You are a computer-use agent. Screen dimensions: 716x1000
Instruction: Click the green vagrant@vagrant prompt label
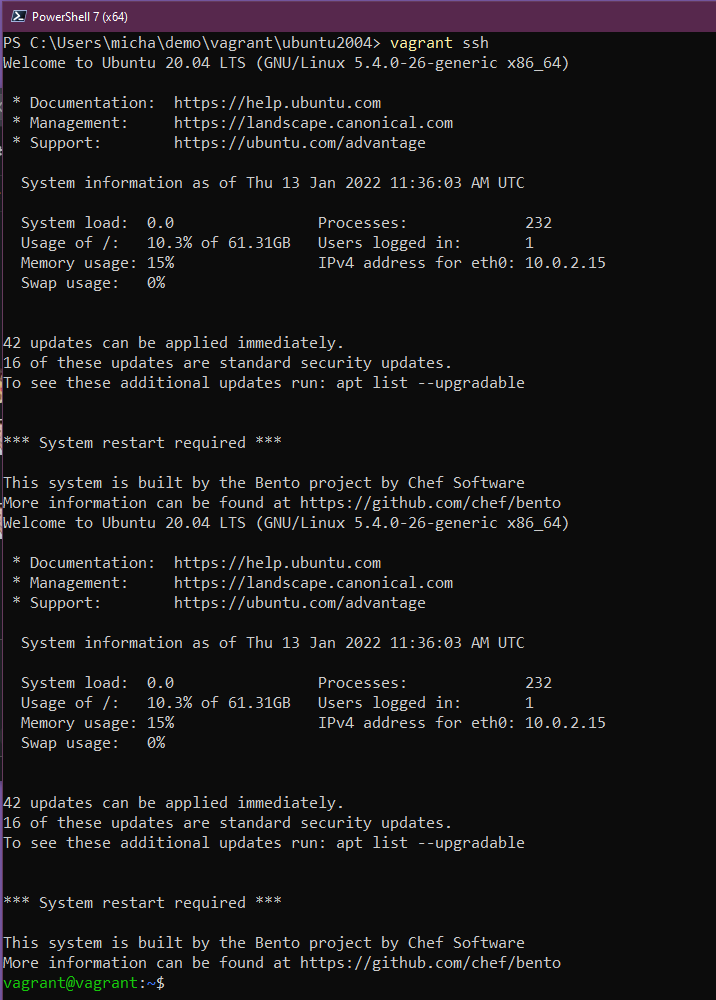tap(70, 982)
